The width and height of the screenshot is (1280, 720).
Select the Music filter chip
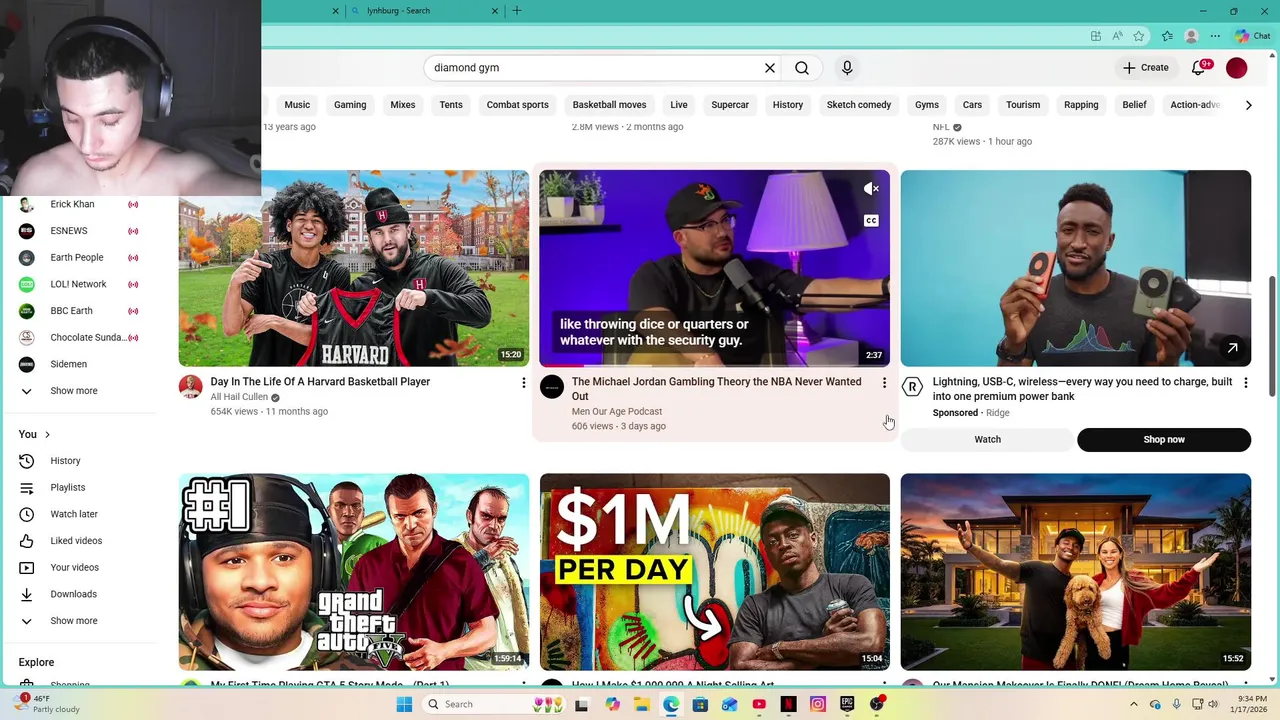pos(297,105)
